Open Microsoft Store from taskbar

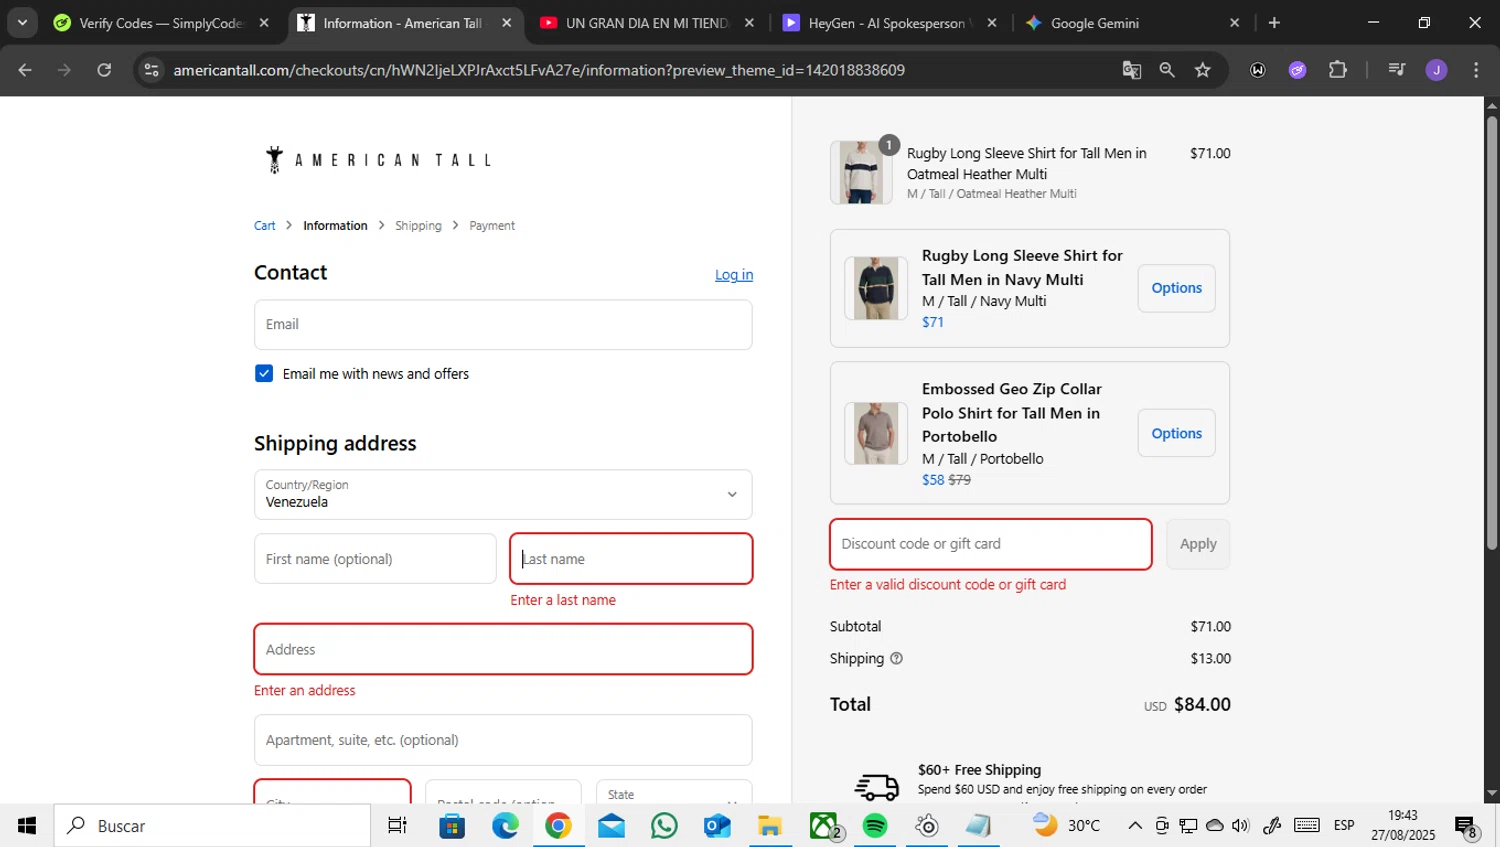[452, 826]
